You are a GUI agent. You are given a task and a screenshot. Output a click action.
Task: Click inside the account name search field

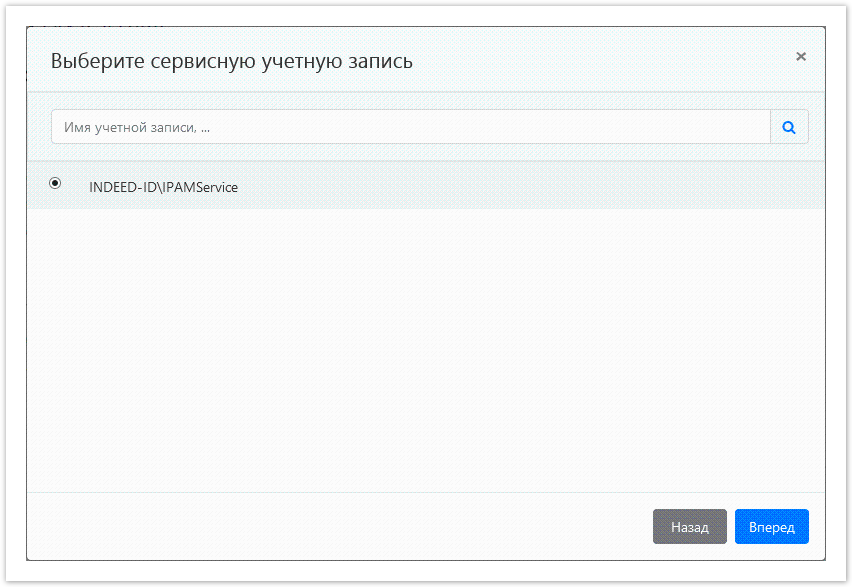pyautogui.click(x=400, y=126)
